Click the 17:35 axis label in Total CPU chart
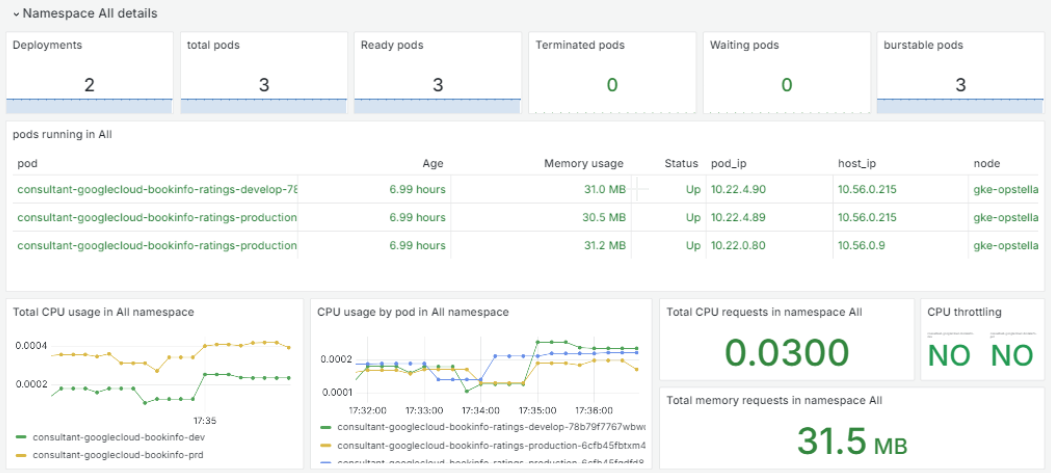 204,421
